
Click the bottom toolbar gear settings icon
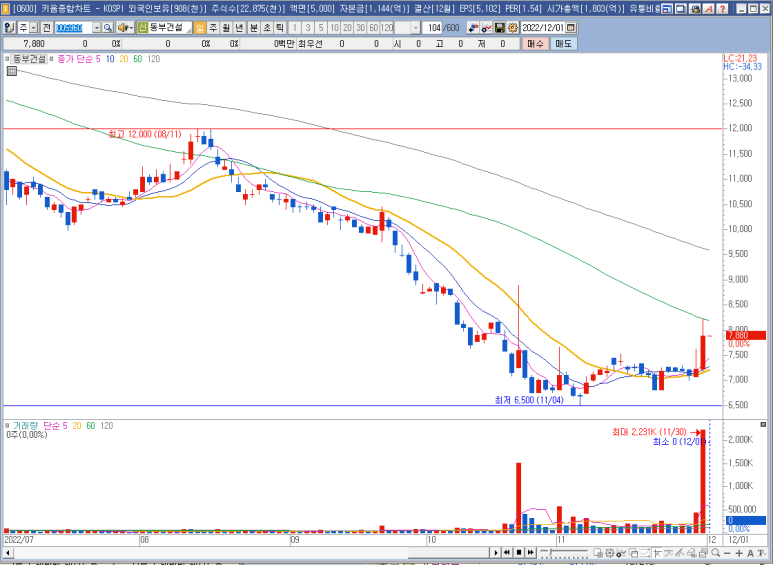(x=610, y=553)
